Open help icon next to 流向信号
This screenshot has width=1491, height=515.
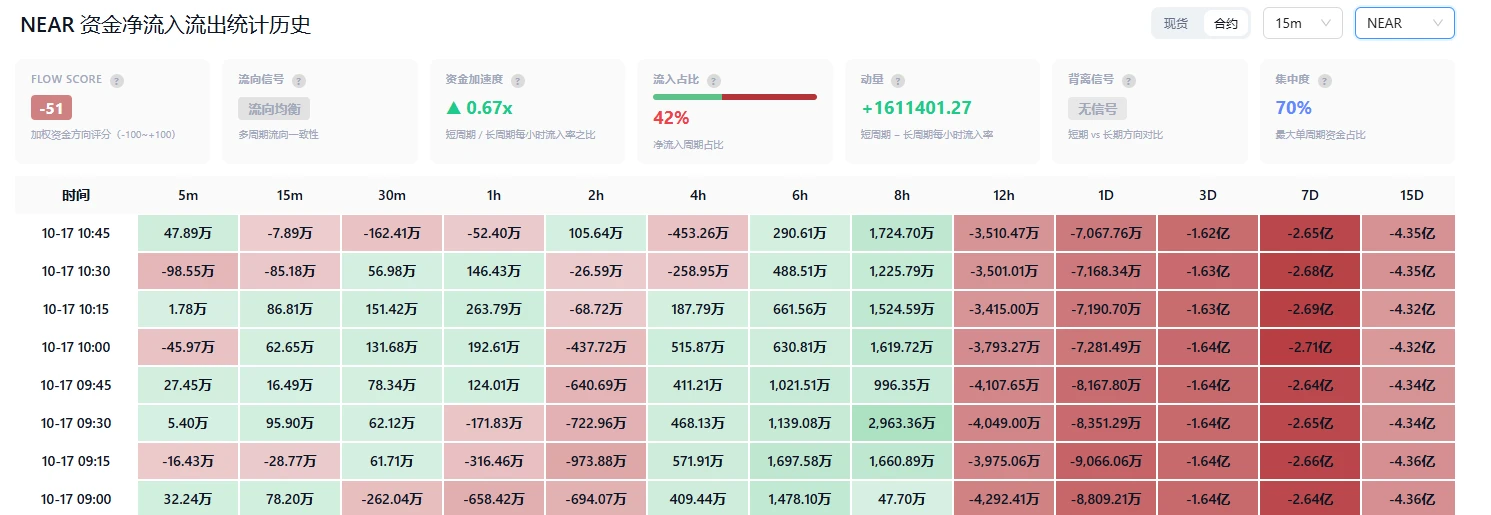click(299, 80)
